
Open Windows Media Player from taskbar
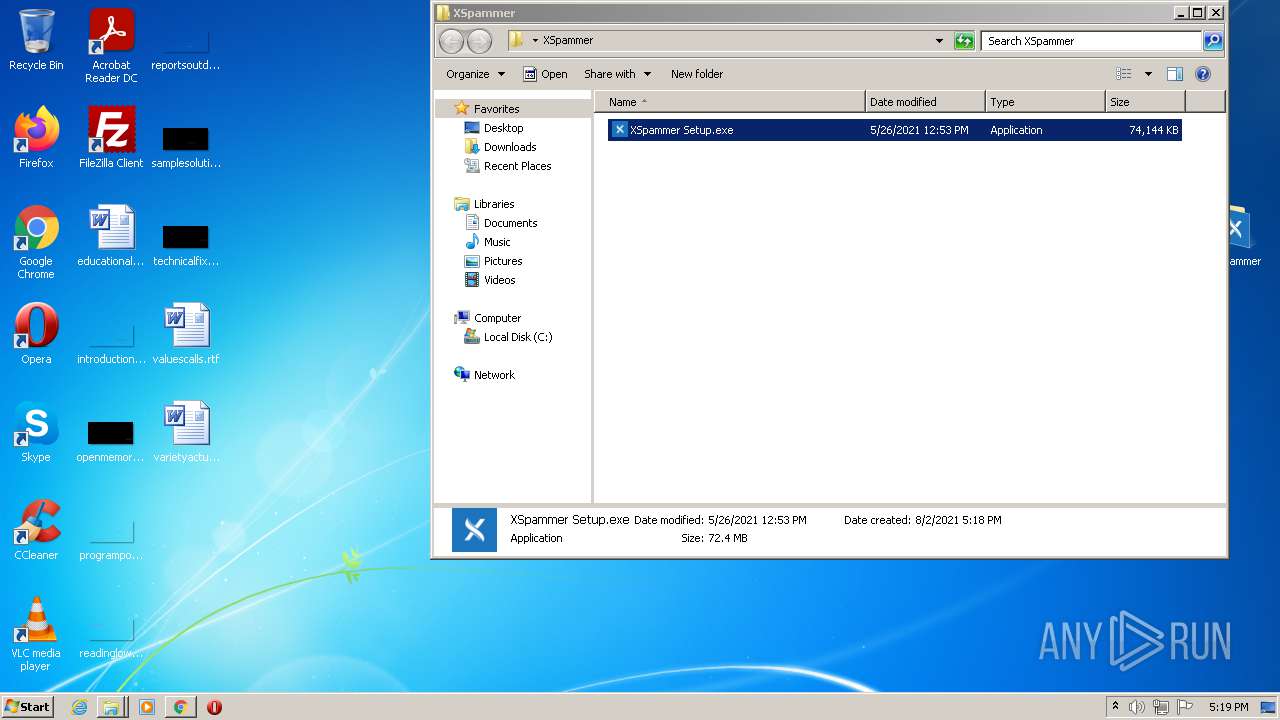point(147,707)
